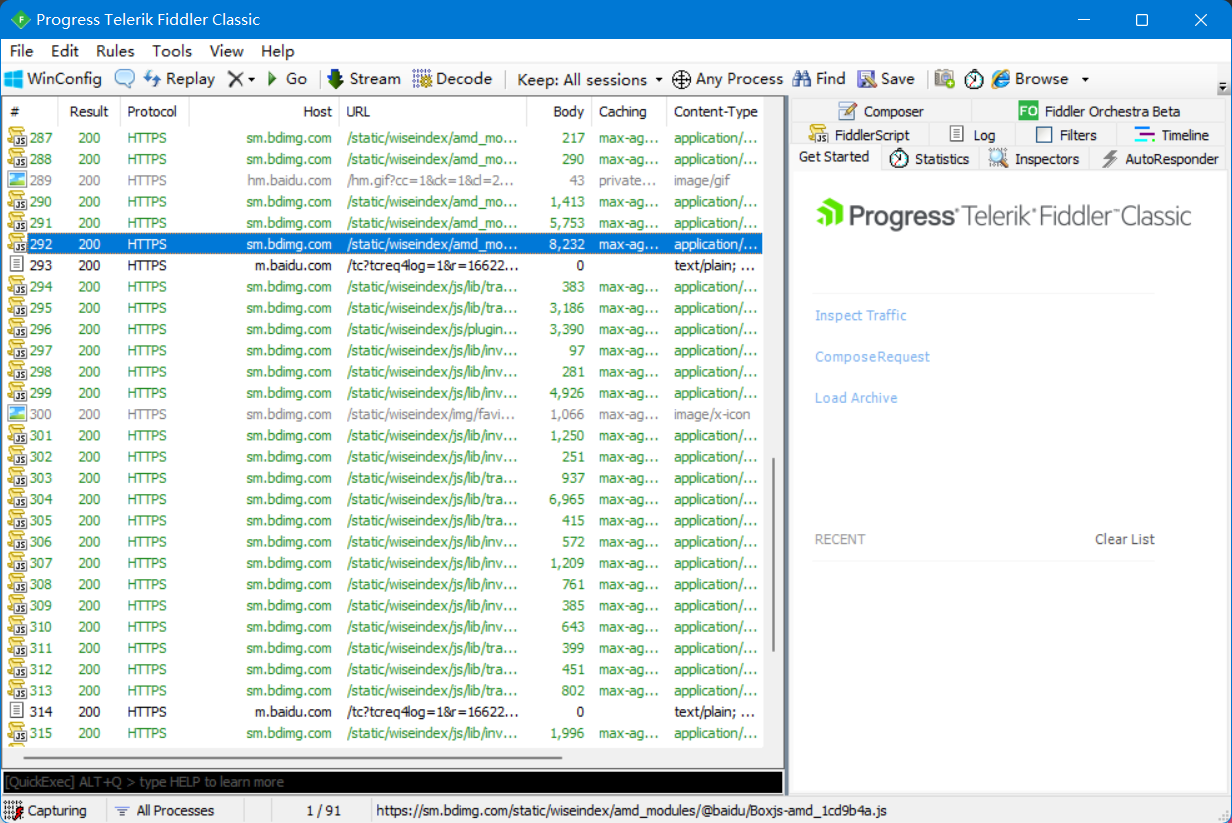Click the WinConfig toolbar button

[x=54, y=79]
